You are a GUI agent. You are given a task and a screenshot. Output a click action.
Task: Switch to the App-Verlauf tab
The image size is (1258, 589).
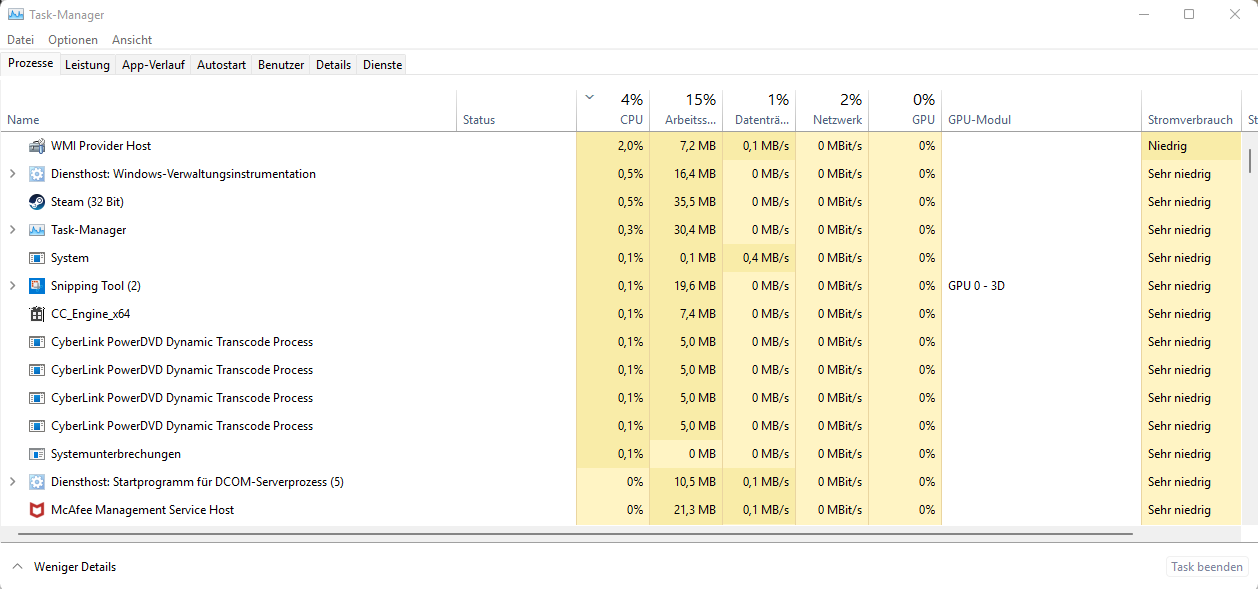pyautogui.click(x=153, y=65)
